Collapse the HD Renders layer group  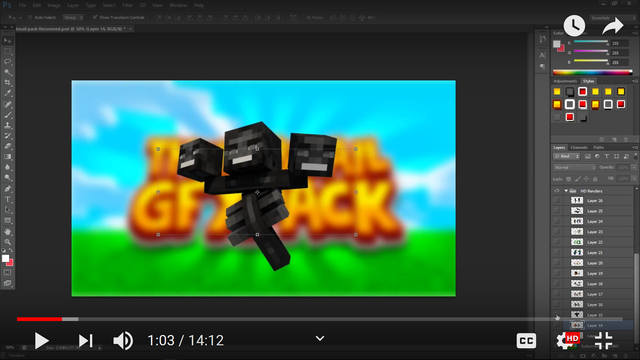[x=566, y=191]
